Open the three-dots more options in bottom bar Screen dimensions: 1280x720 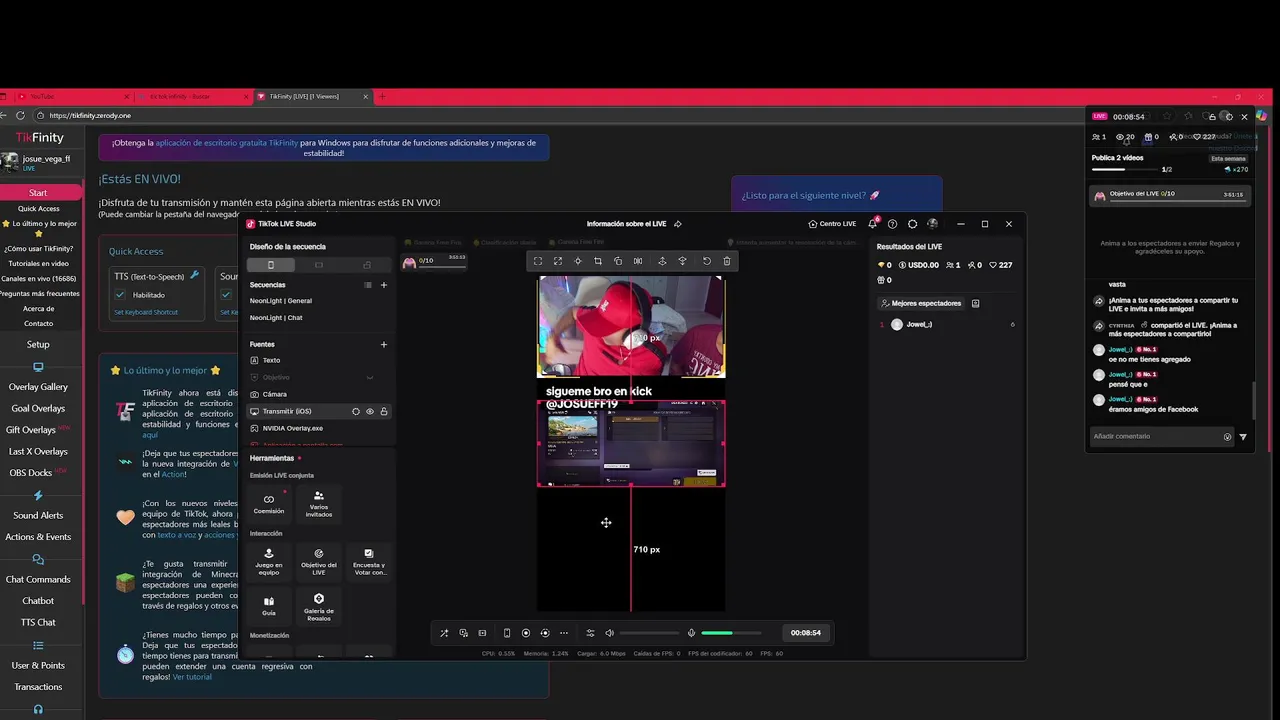point(564,633)
